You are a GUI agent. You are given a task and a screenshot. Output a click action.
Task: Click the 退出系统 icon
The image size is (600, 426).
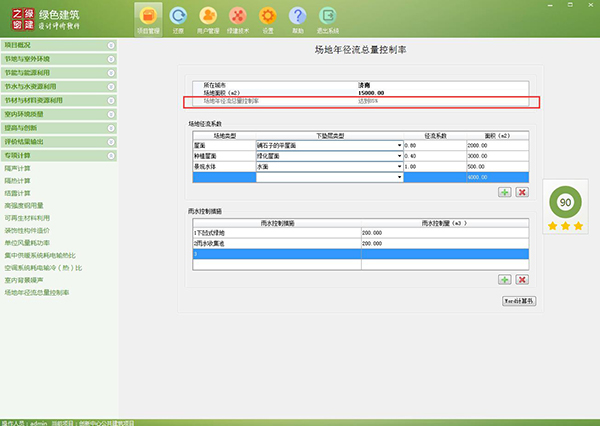pyautogui.click(x=328, y=19)
